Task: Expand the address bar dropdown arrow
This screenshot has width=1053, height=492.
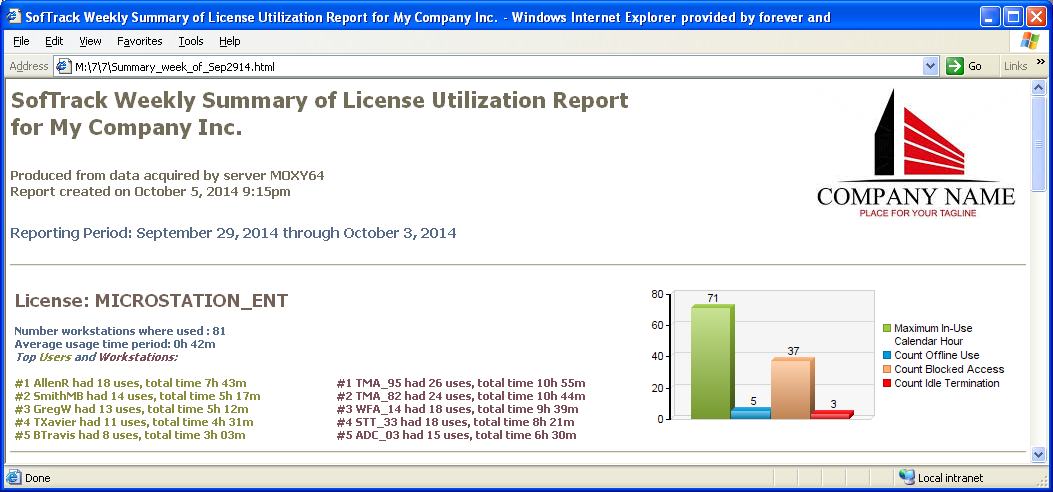Action: point(930,66)
